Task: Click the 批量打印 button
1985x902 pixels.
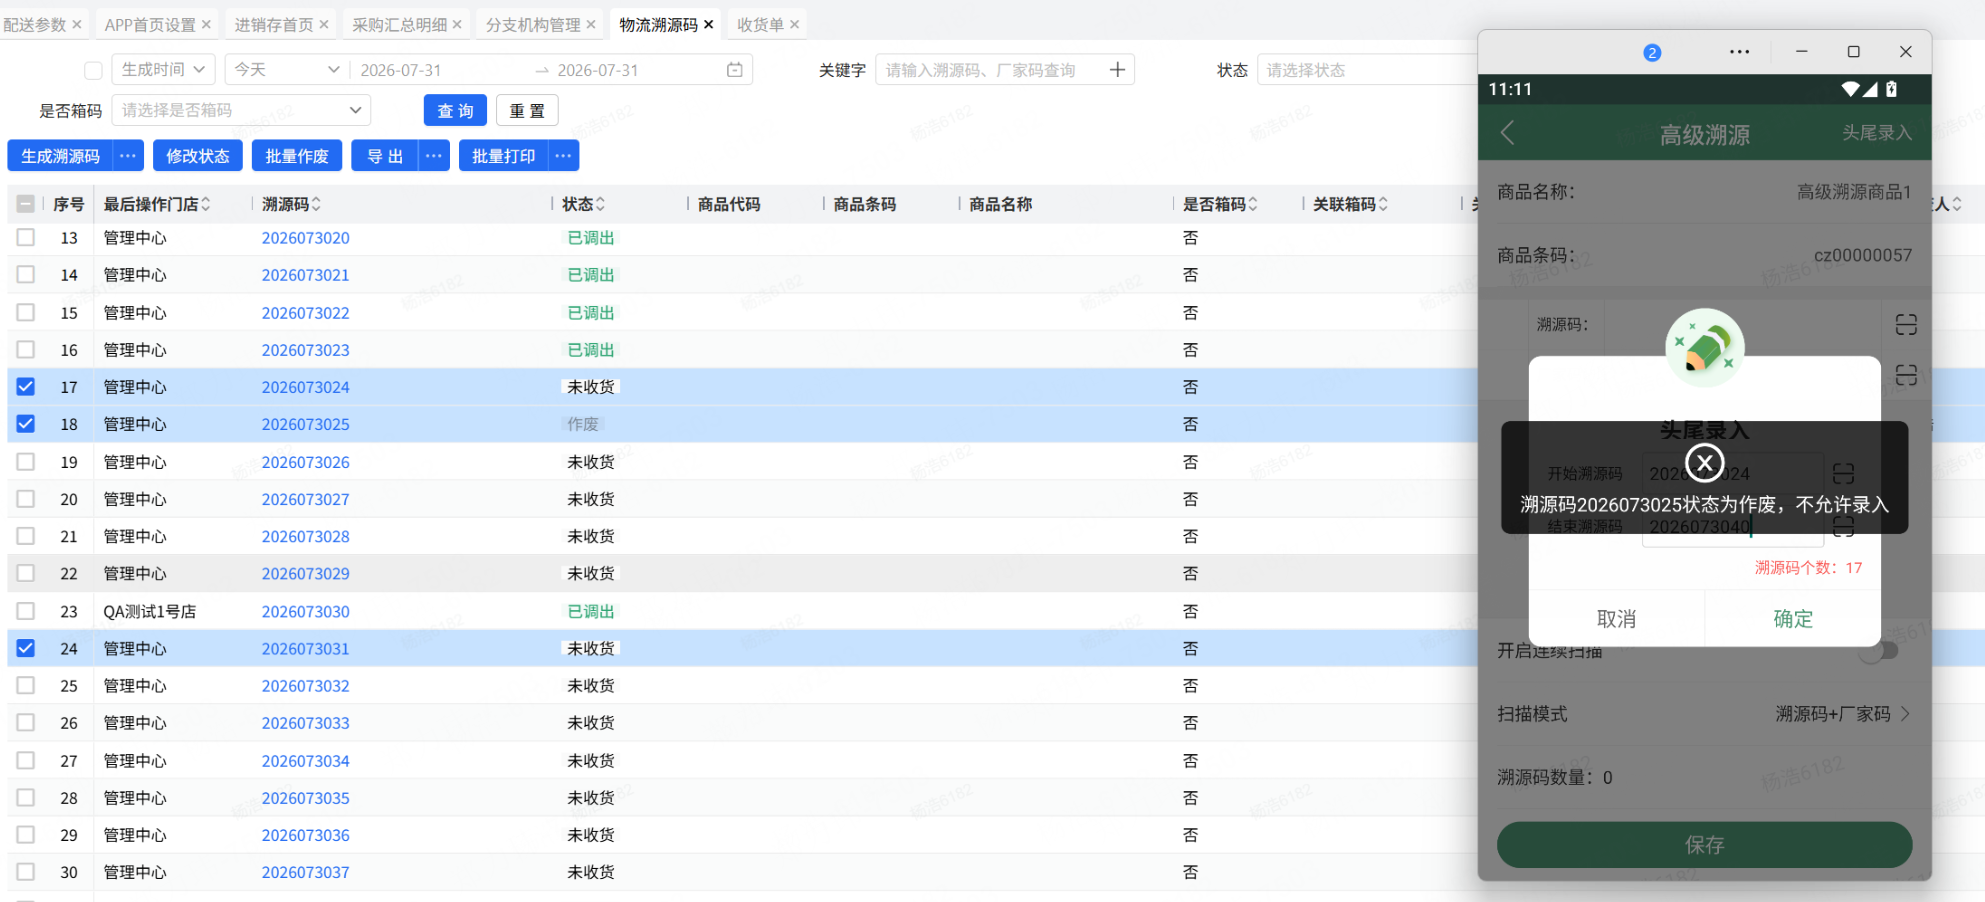Action: (x=504, y=156)
